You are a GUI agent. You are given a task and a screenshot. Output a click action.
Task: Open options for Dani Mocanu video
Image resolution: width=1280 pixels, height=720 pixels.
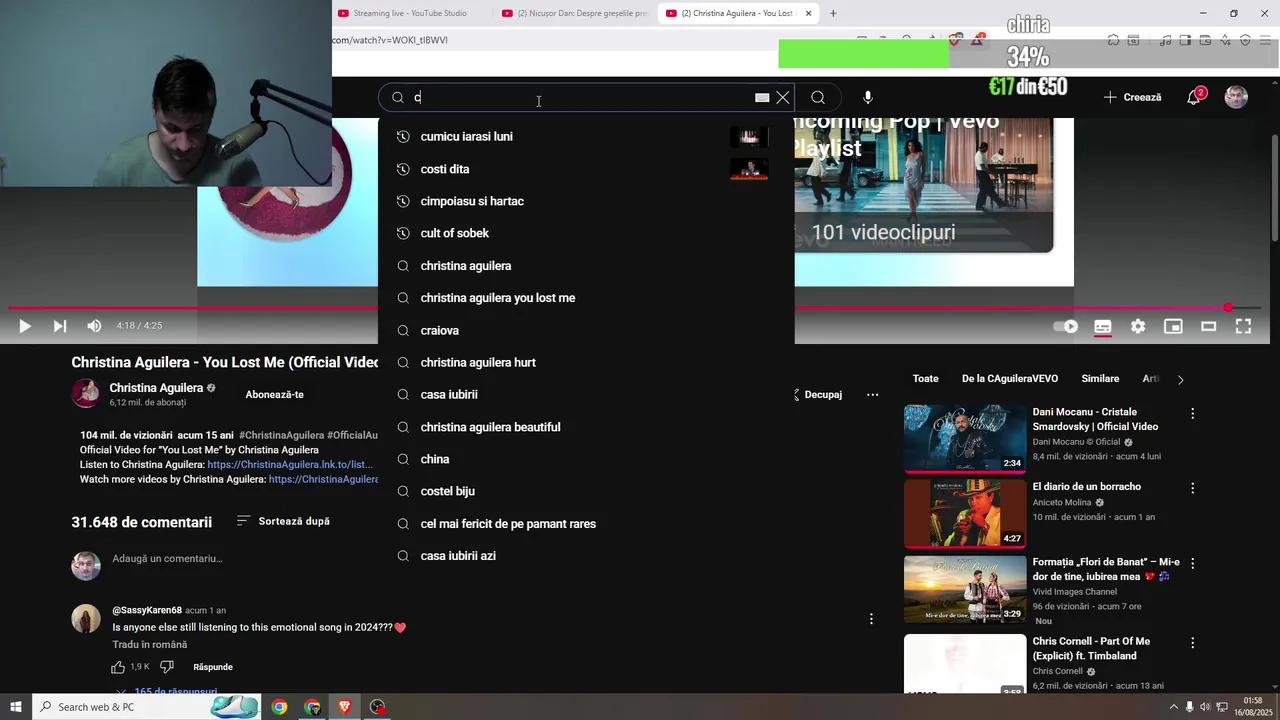(x=1192, y=413)
